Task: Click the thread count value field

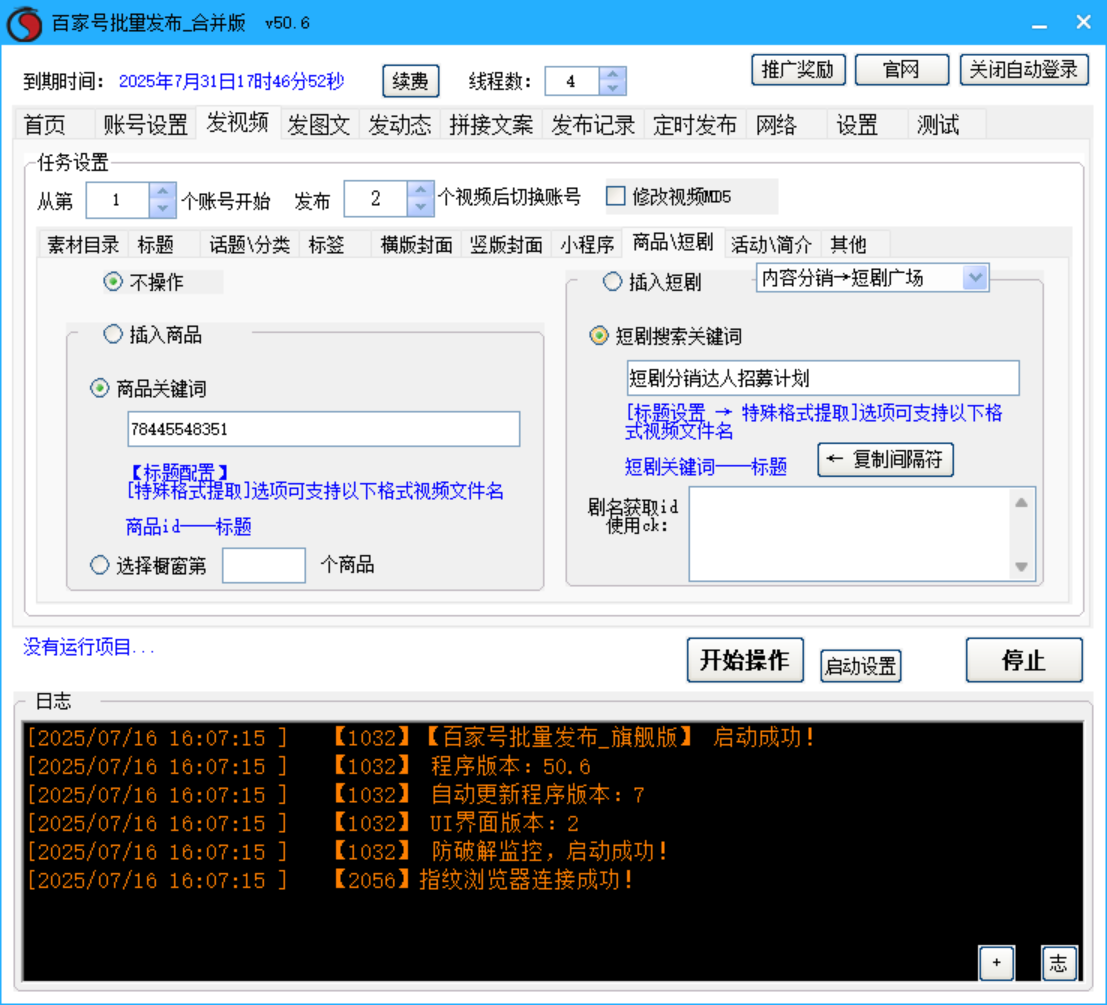Action: 573,81
